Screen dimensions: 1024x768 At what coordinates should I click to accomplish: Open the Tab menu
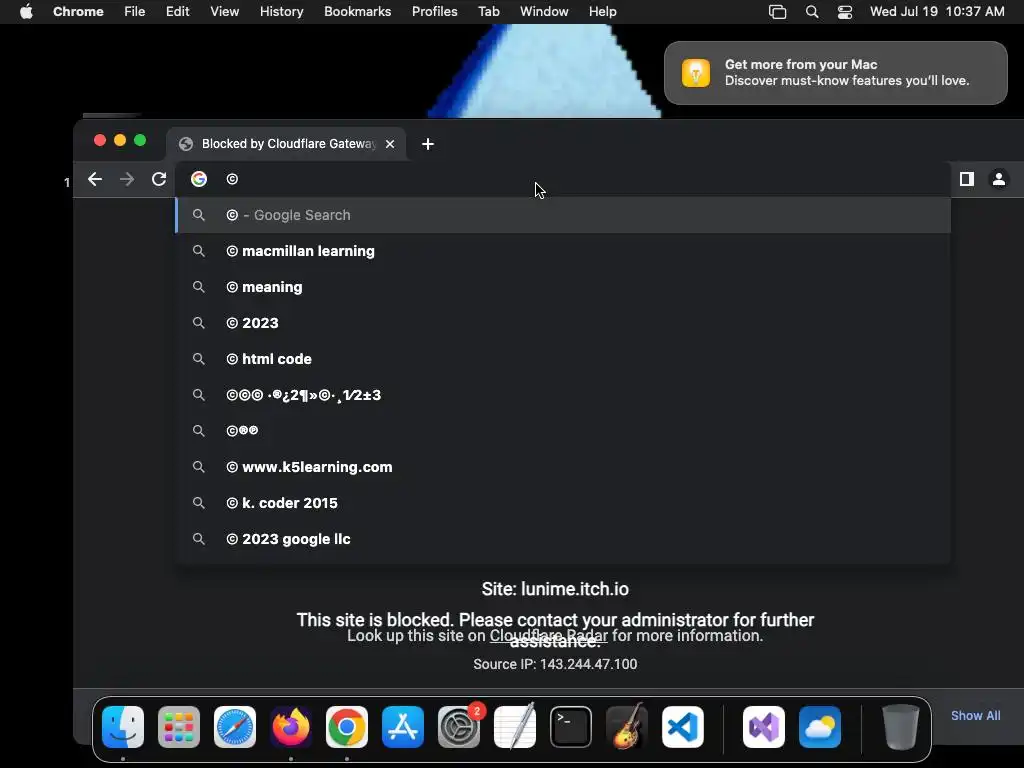click(x=488, y=12)
